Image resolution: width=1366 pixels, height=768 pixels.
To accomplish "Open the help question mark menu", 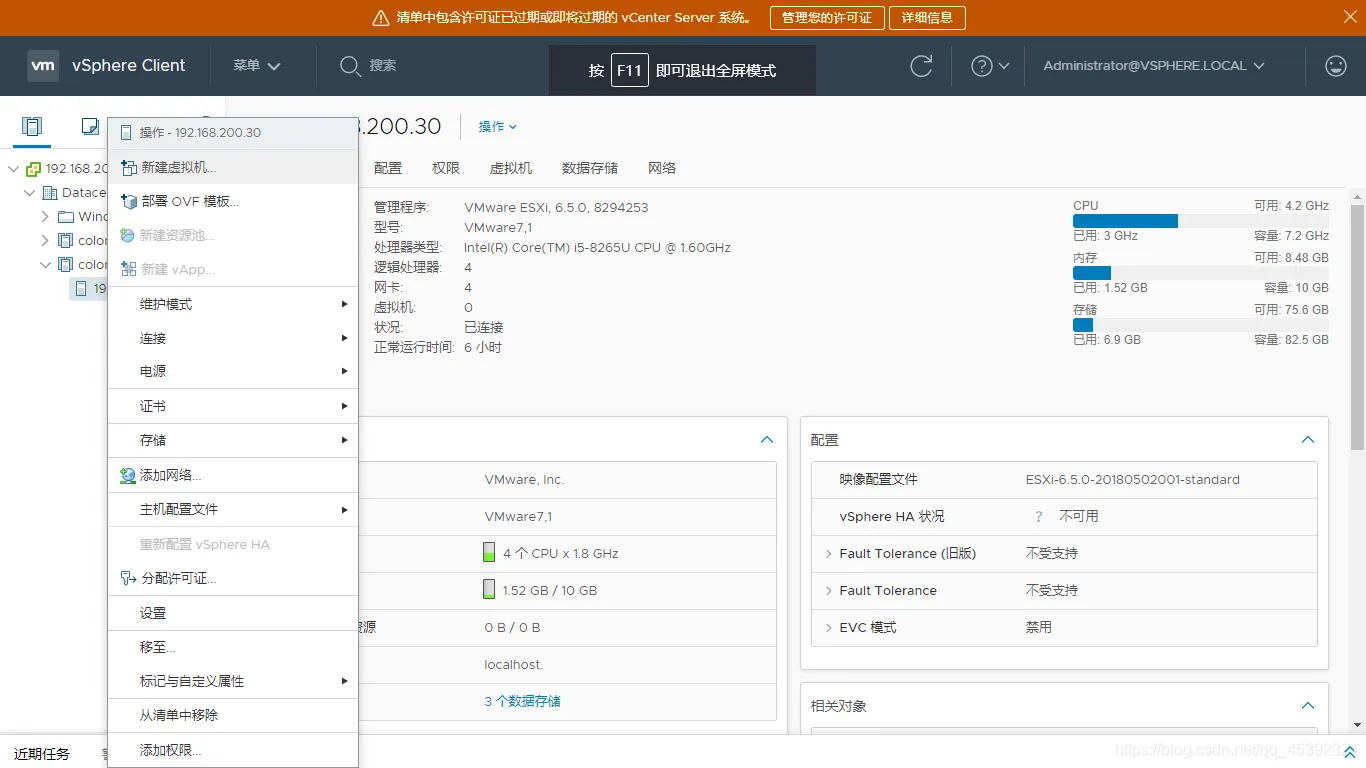I will [990, 66].
